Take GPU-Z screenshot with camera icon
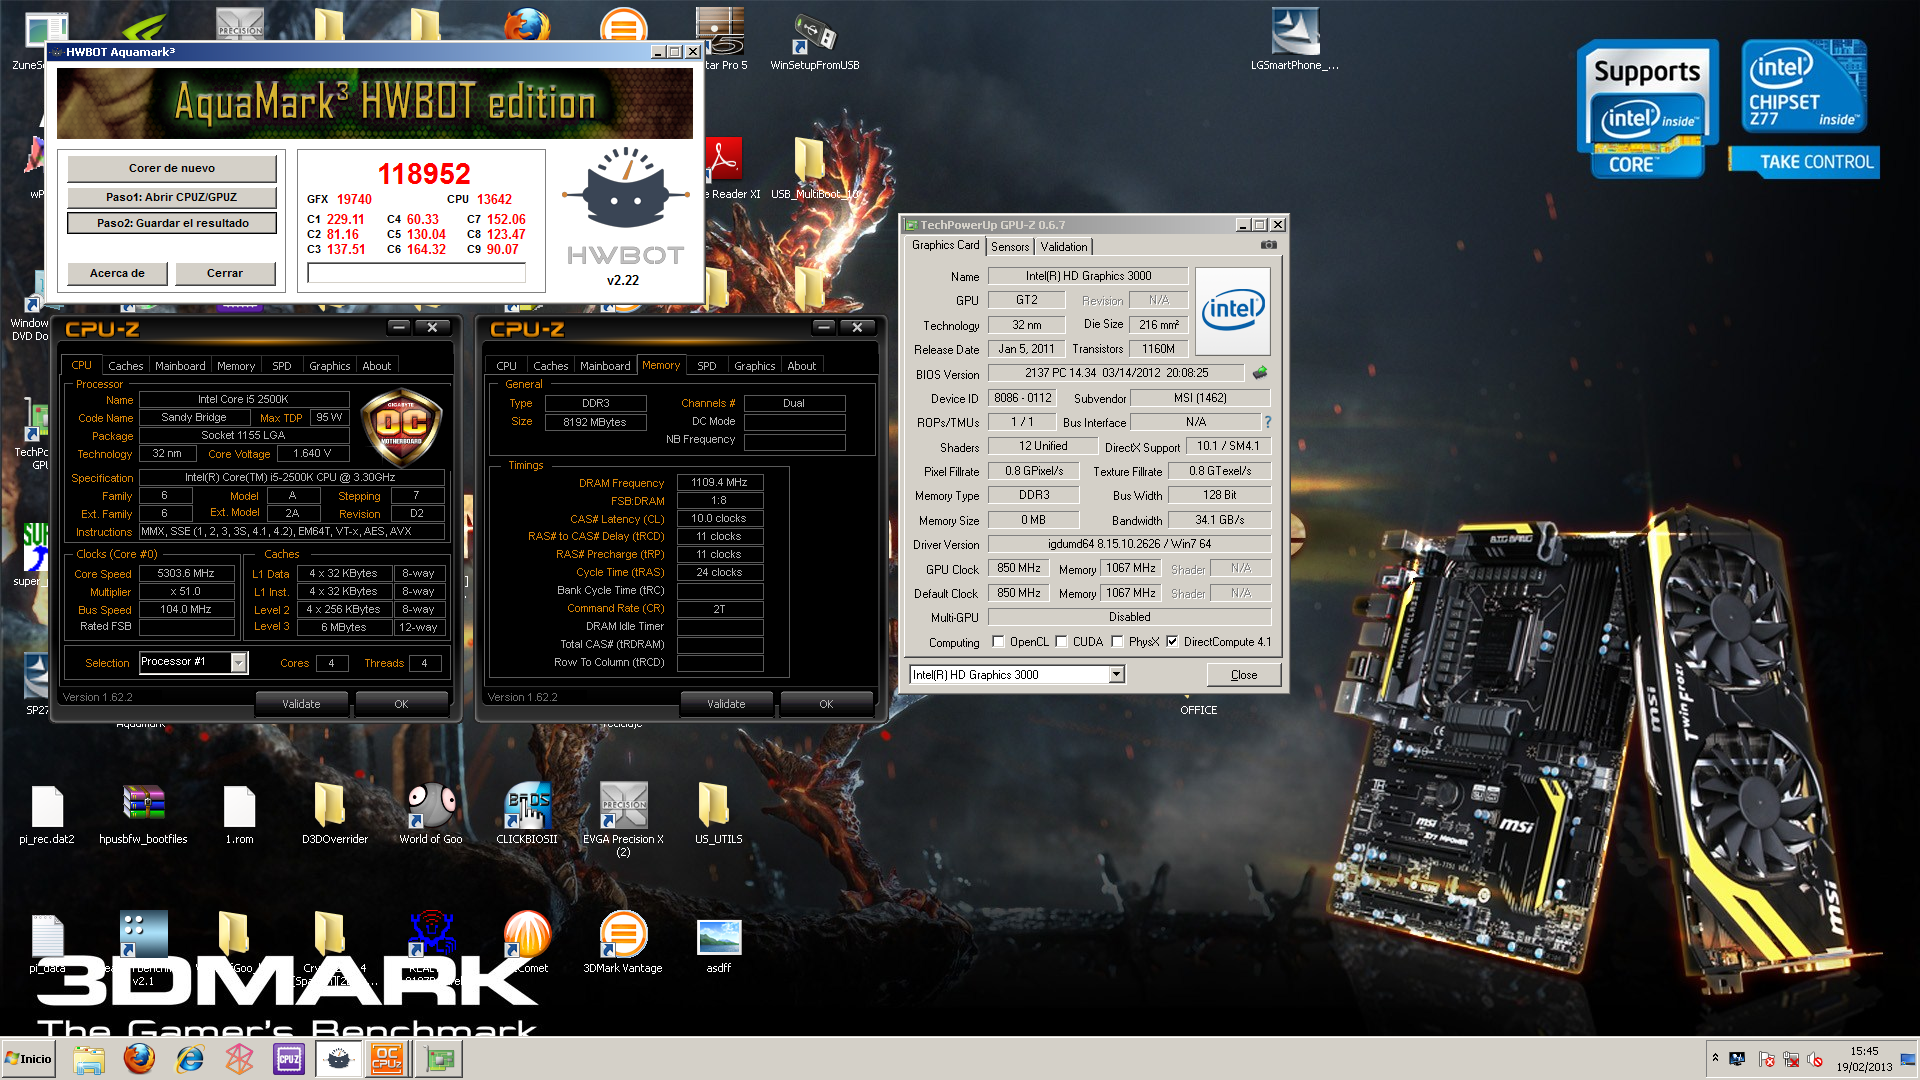 pos(1268,245)
